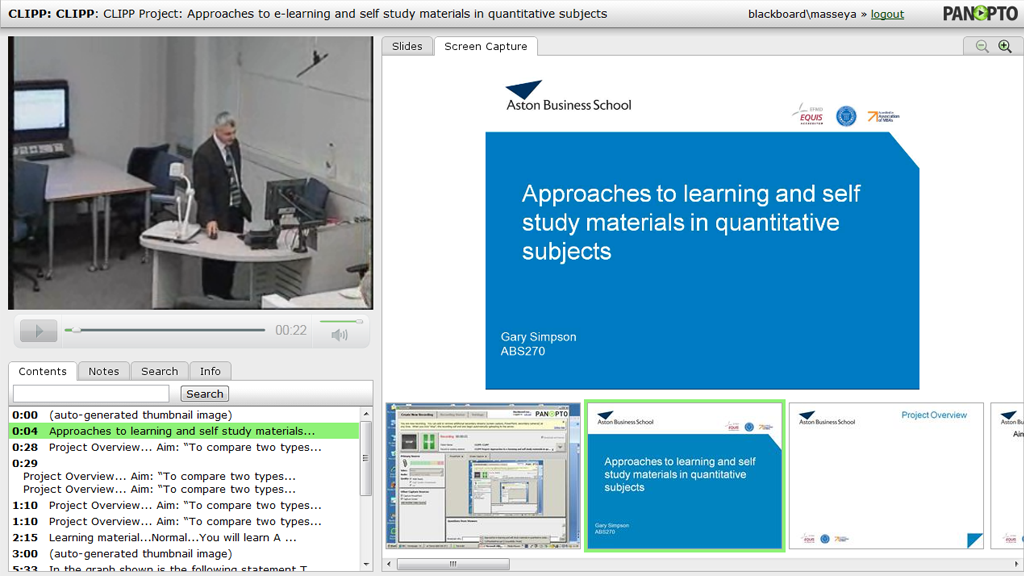Open the Panopto recorder screenshot thumbnail

pyautogui.click(x=483, y=475)
